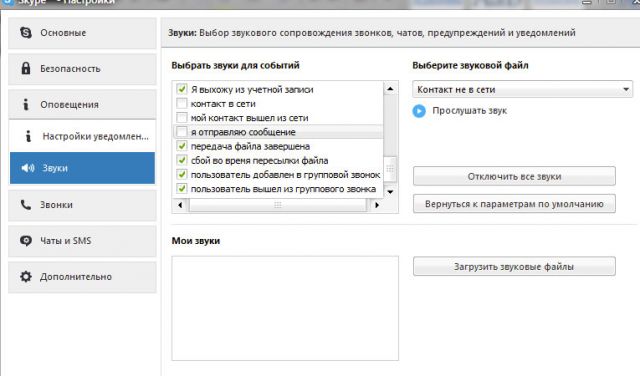Click 'Отключить все звуки' button
640x376 pixels.
[x=514, y=176]
